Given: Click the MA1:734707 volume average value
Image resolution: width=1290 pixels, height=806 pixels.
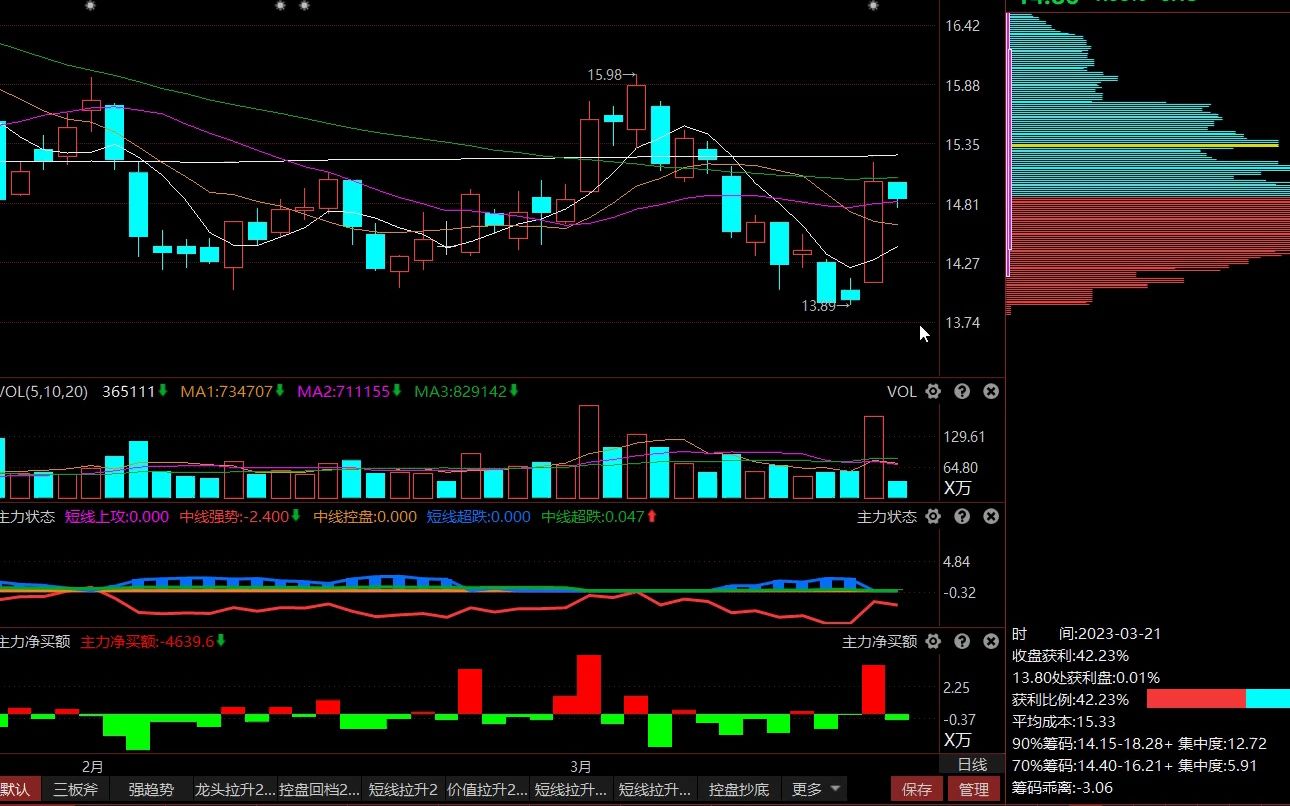Looking at the screenshot, I should click(227, 392).
